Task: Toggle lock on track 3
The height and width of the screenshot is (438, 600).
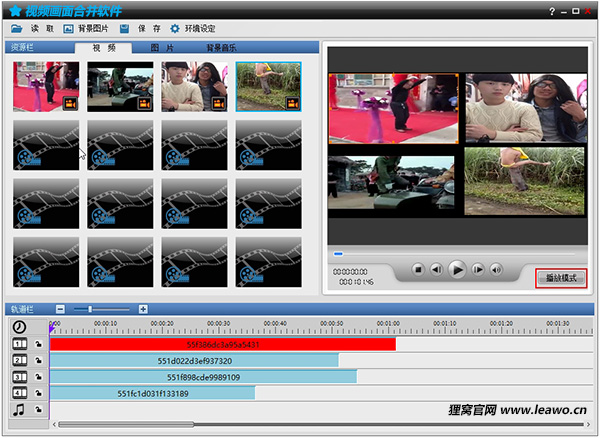Action: point(38,377)
